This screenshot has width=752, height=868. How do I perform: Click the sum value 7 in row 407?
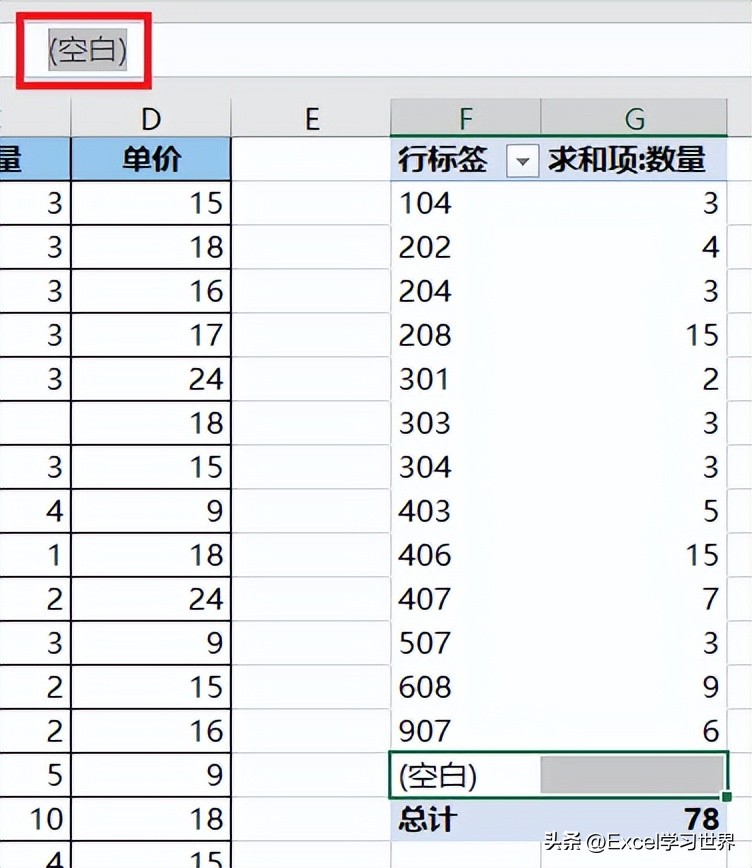click(x=710, y=599)
